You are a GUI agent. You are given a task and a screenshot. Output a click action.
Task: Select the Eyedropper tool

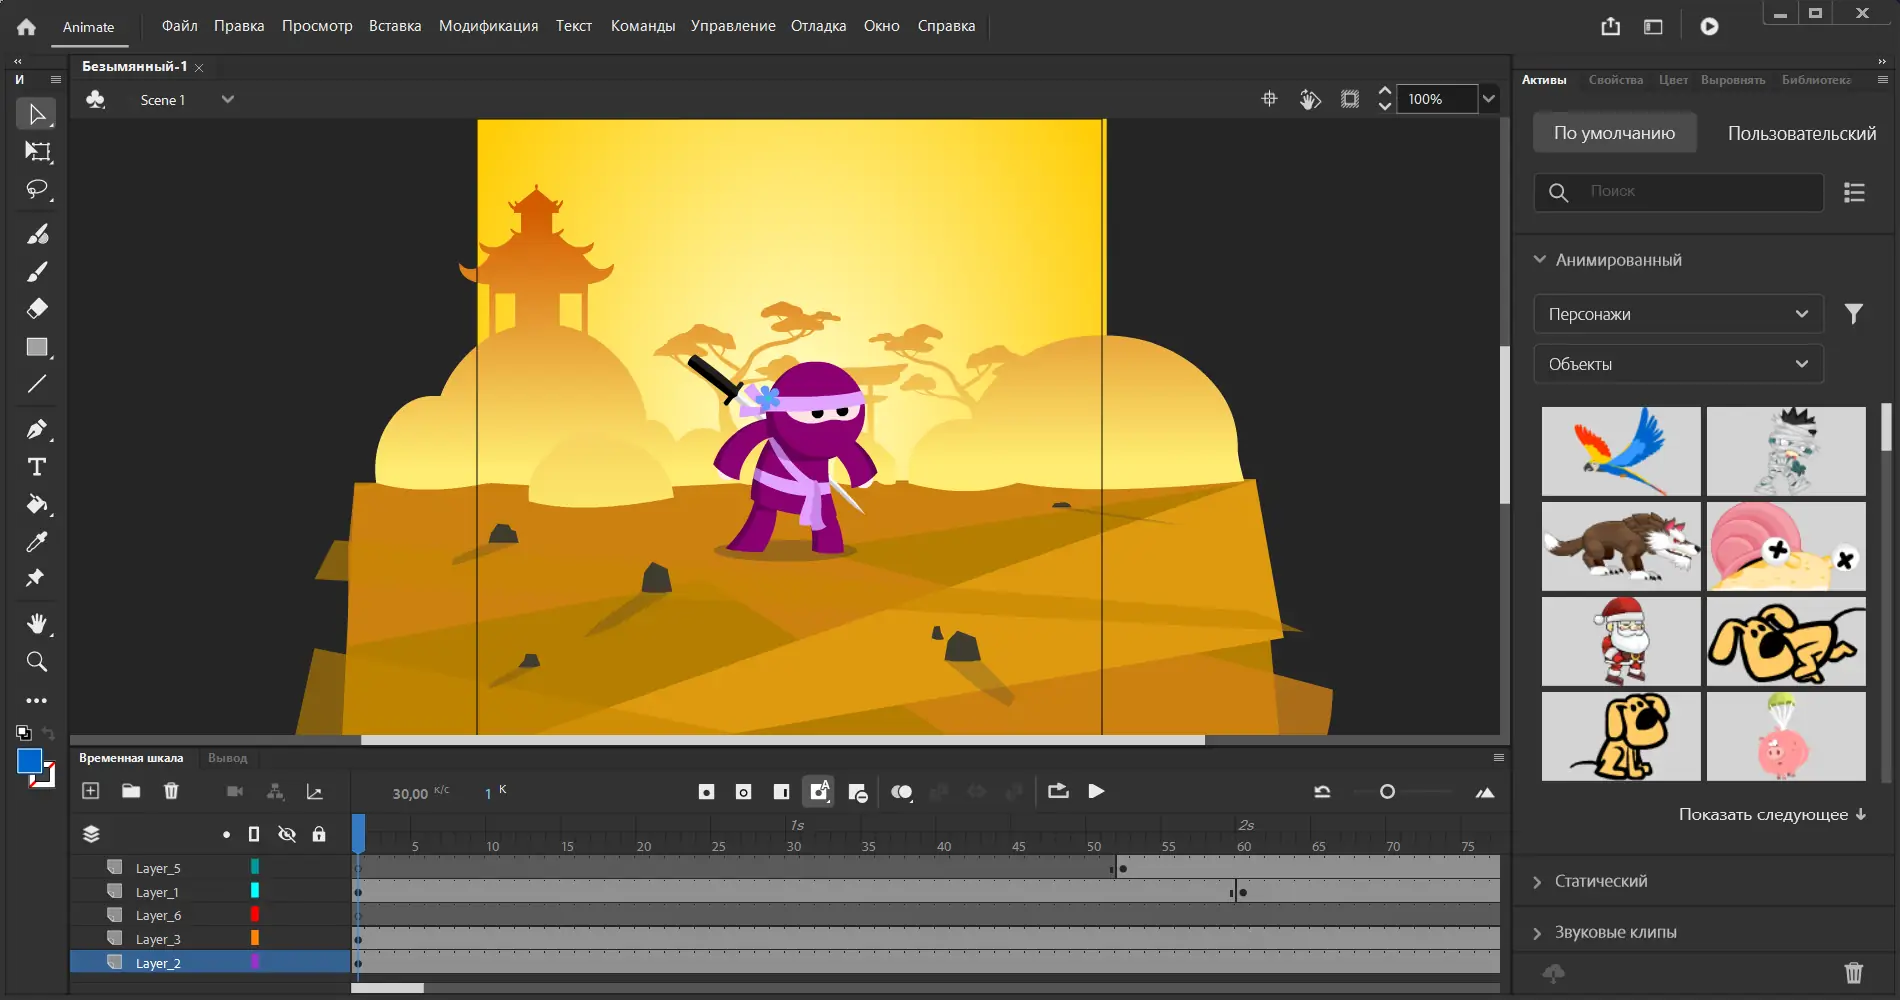[x=37, y=542]
